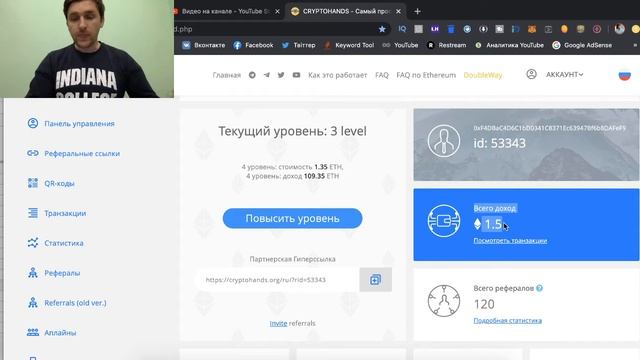Viewport: 640px width, 360px height.
Task: Open FAQ по Ethereum
Action: click(x=426, y=75)
